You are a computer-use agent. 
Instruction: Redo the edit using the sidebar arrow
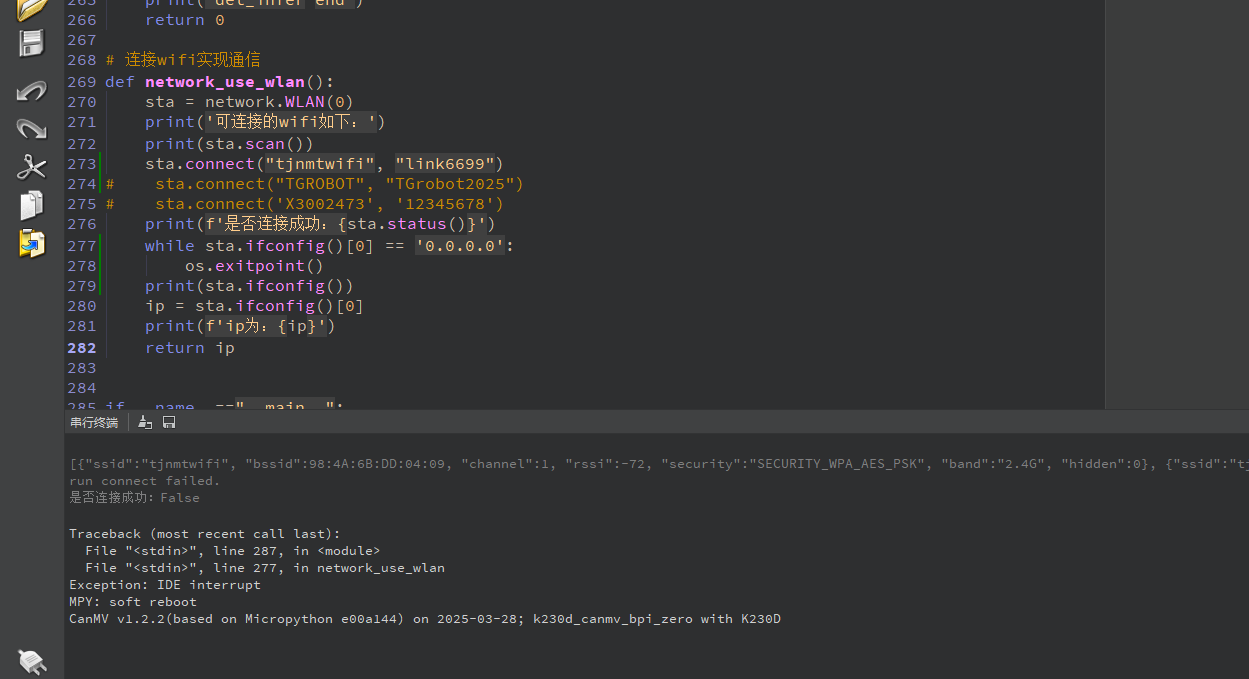point(32,128)
